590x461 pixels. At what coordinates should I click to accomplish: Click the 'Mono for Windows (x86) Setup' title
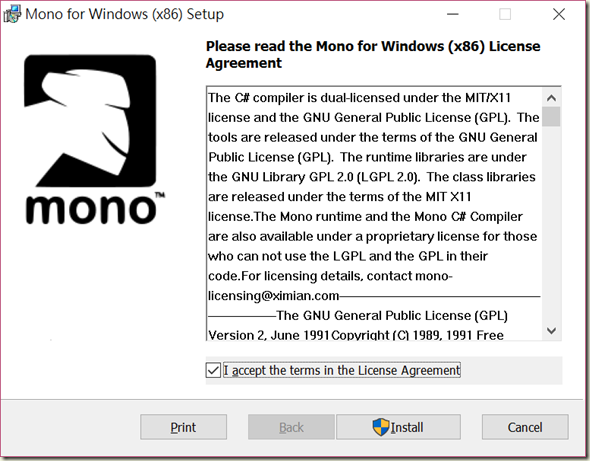coord(125,14)
